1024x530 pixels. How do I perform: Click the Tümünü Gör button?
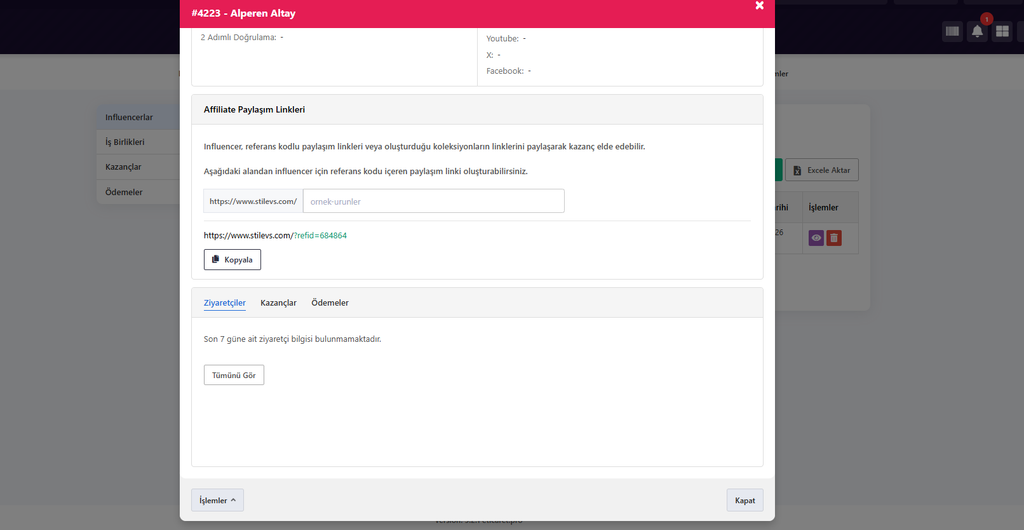click(x=234, y=375)
